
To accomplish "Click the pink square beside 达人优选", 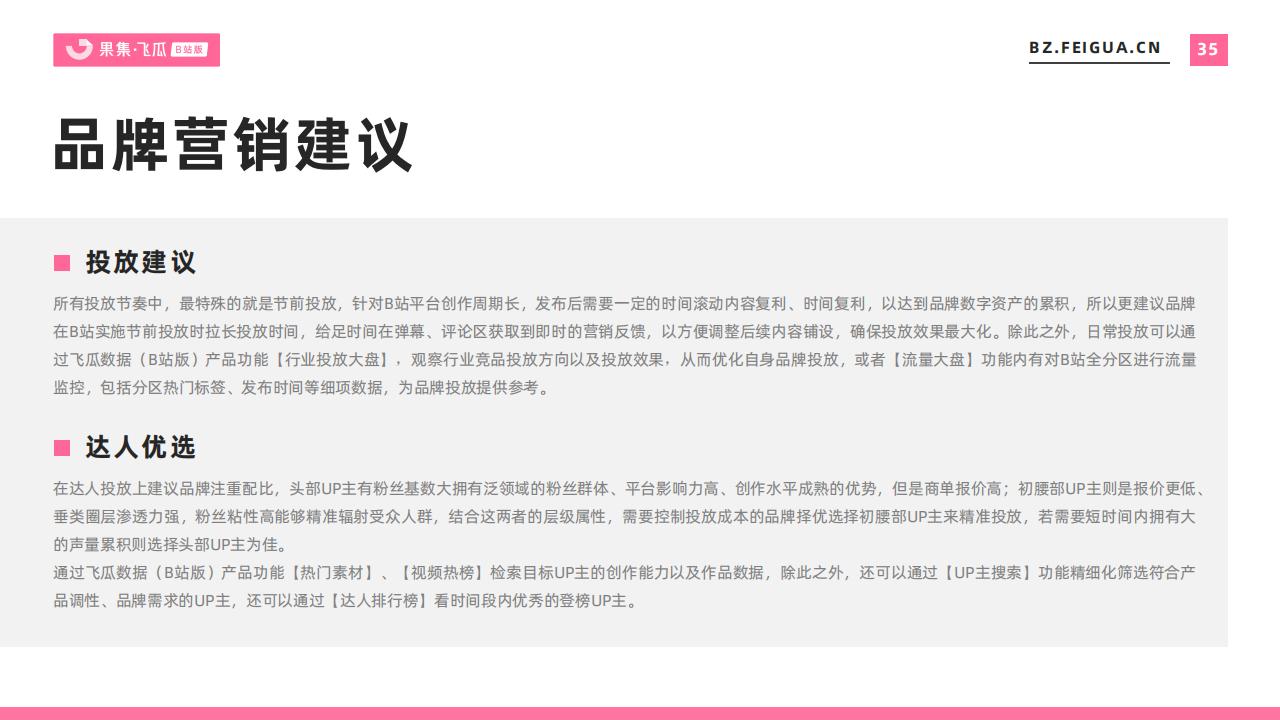I will tap(62, 448).
